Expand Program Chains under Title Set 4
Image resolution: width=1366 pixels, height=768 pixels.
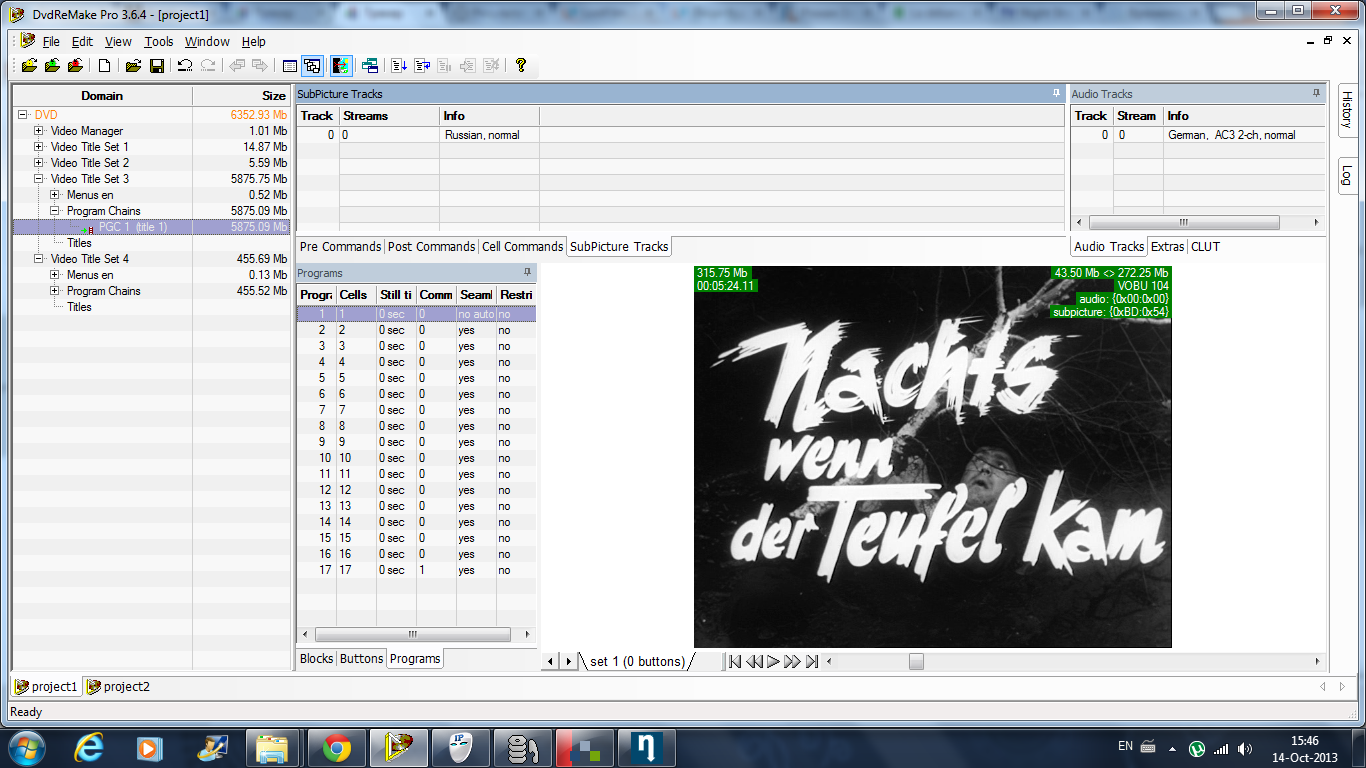pyautogui.click(x=55, y=291)
